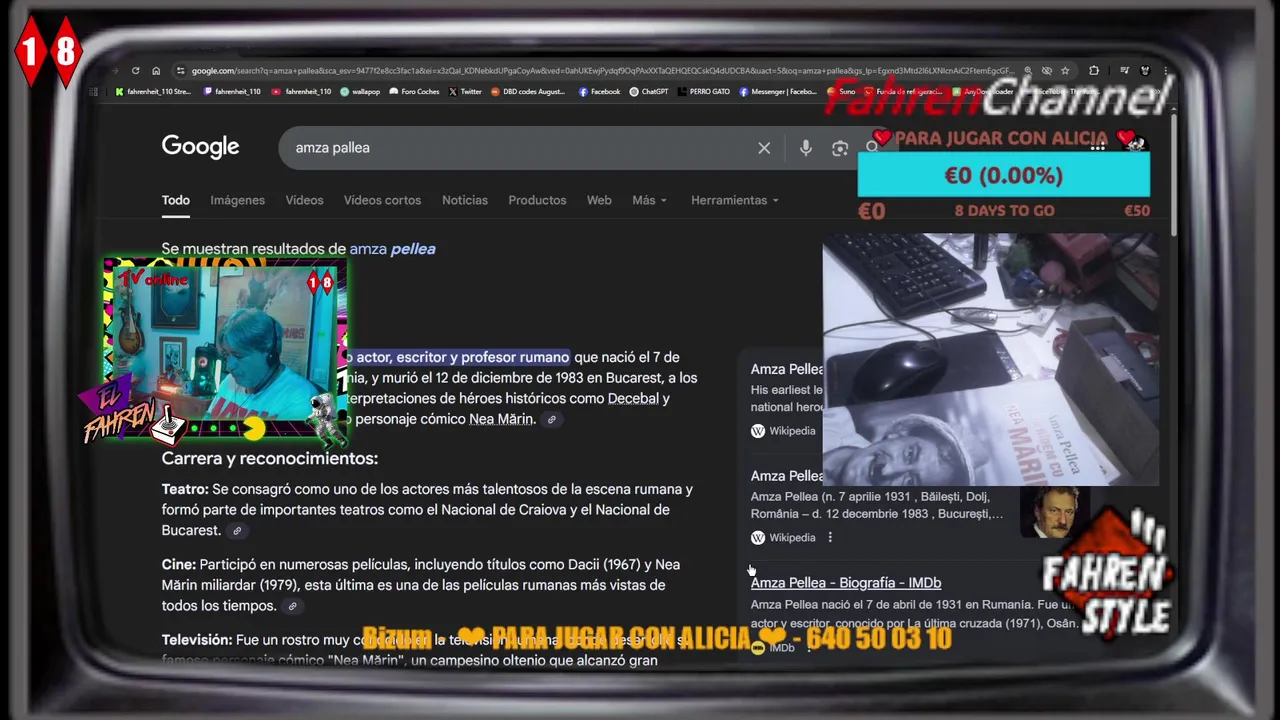
Task: Open the wallapop bookmark
Action: tap(360, 92)
